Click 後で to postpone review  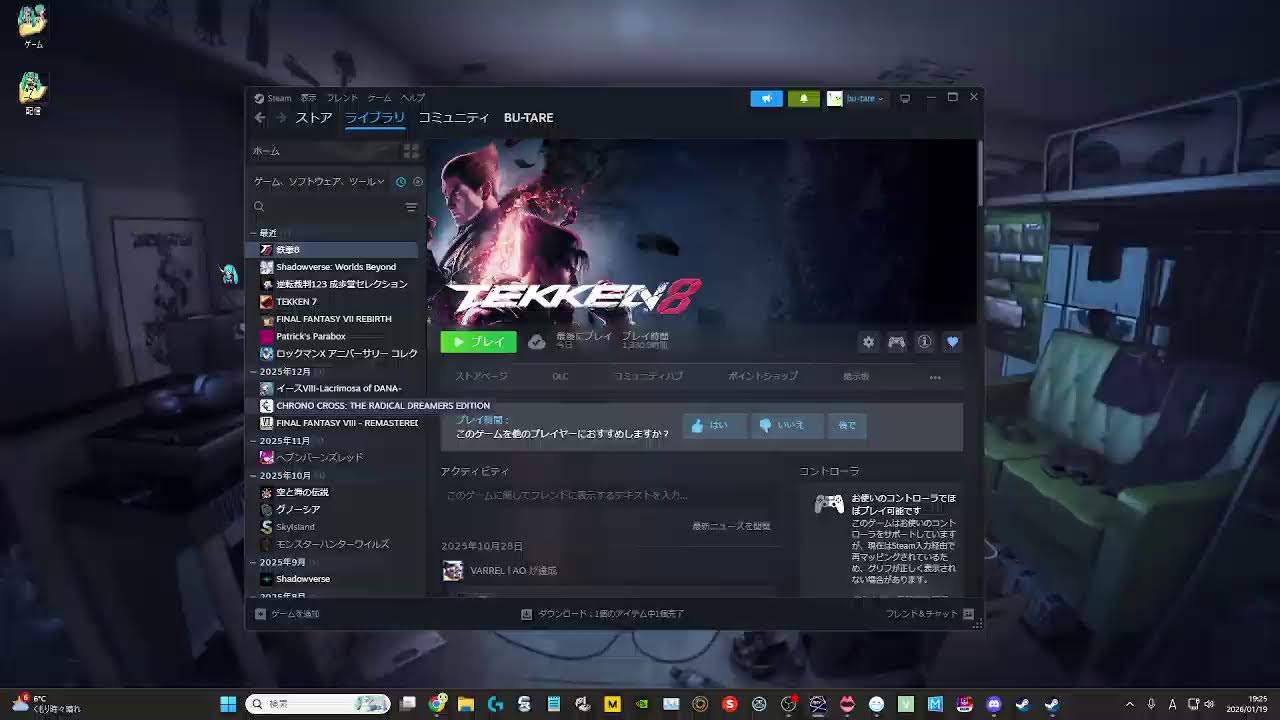click(847, 425)
